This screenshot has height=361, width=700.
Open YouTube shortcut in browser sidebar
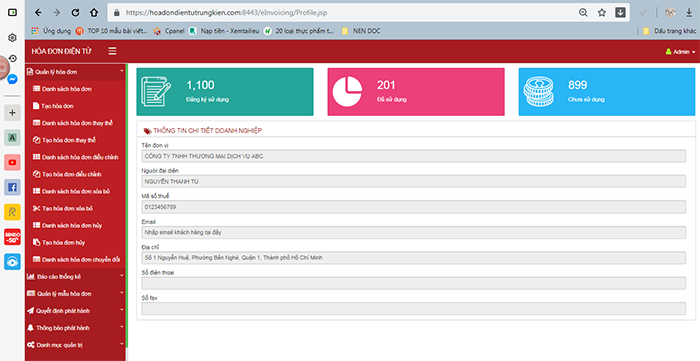point(12,162)
